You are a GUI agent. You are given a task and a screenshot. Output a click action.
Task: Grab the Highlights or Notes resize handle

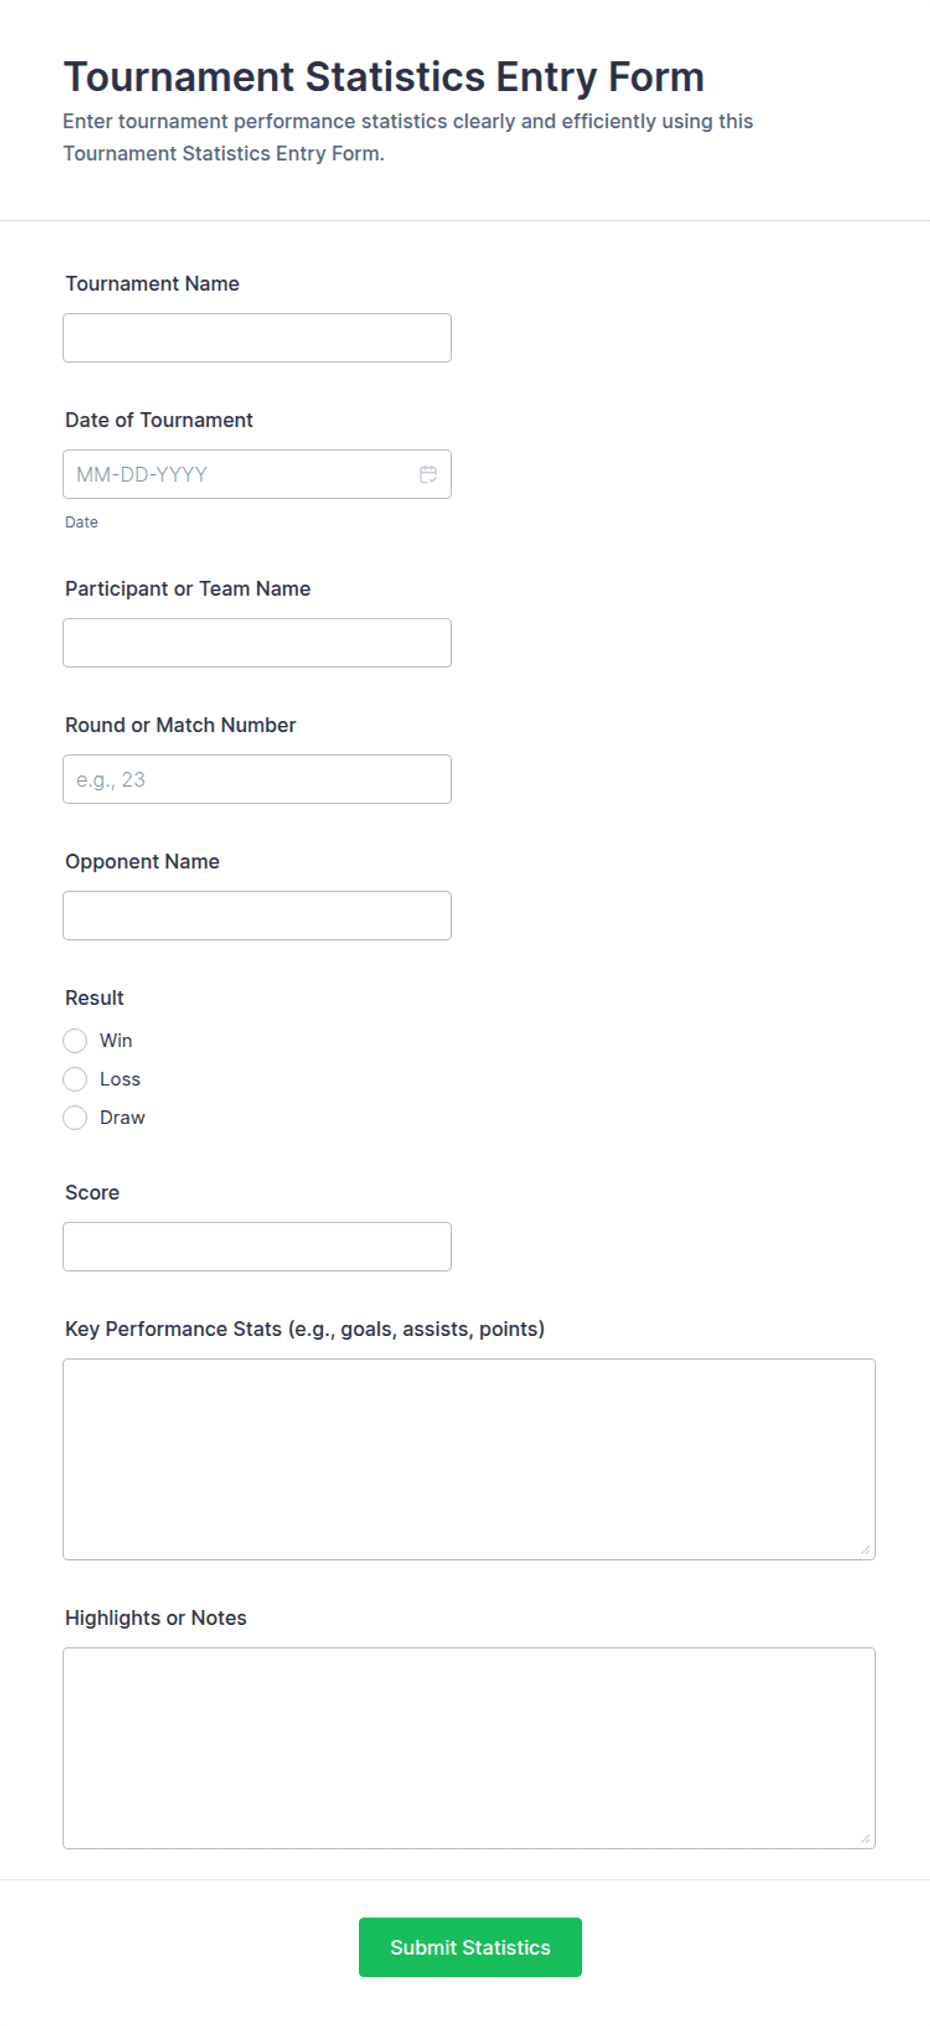tap(865, 1839)
